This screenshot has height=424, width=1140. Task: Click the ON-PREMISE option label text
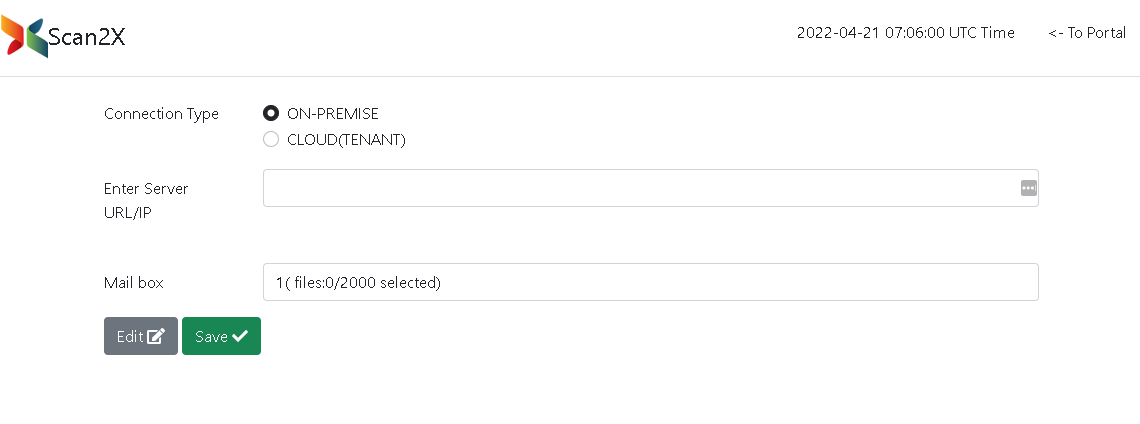pyautogui.click(x=333, y=114)
